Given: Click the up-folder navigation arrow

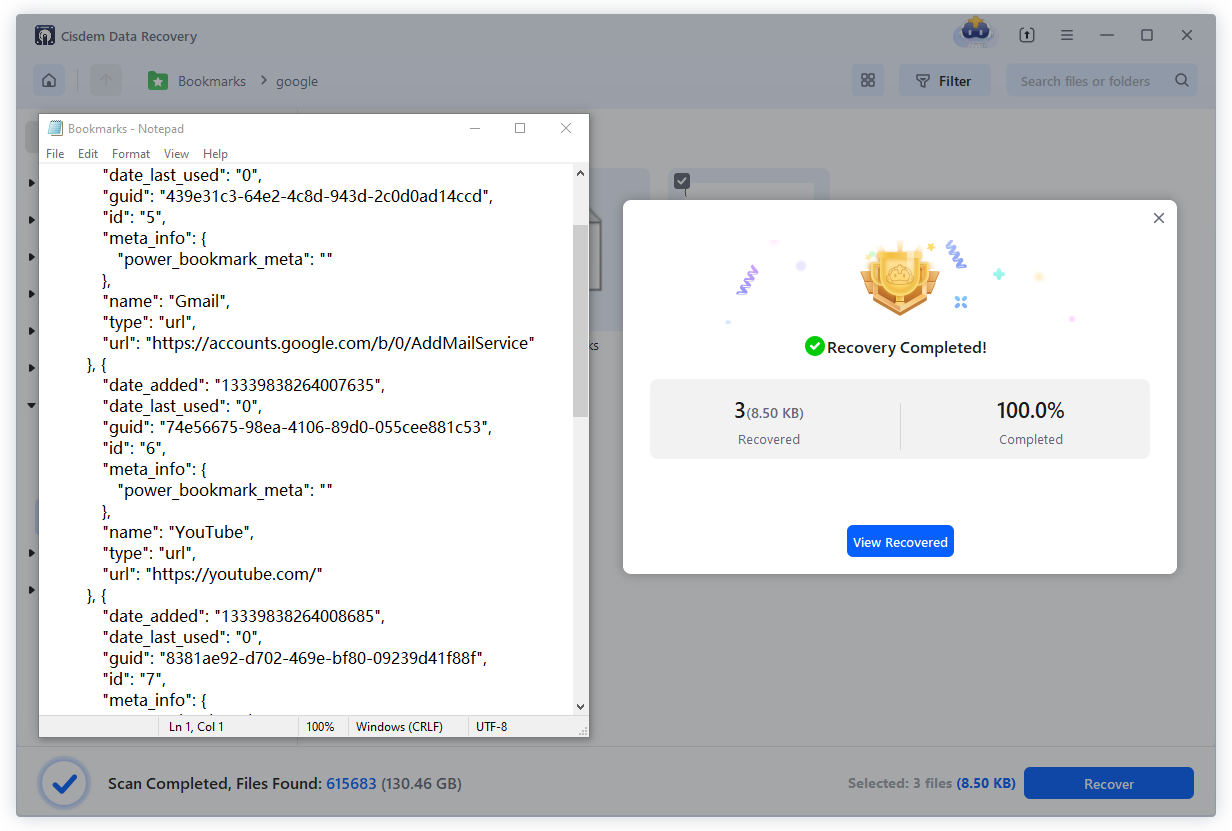Looking at the screenshot, I should [x=106, y=81].
